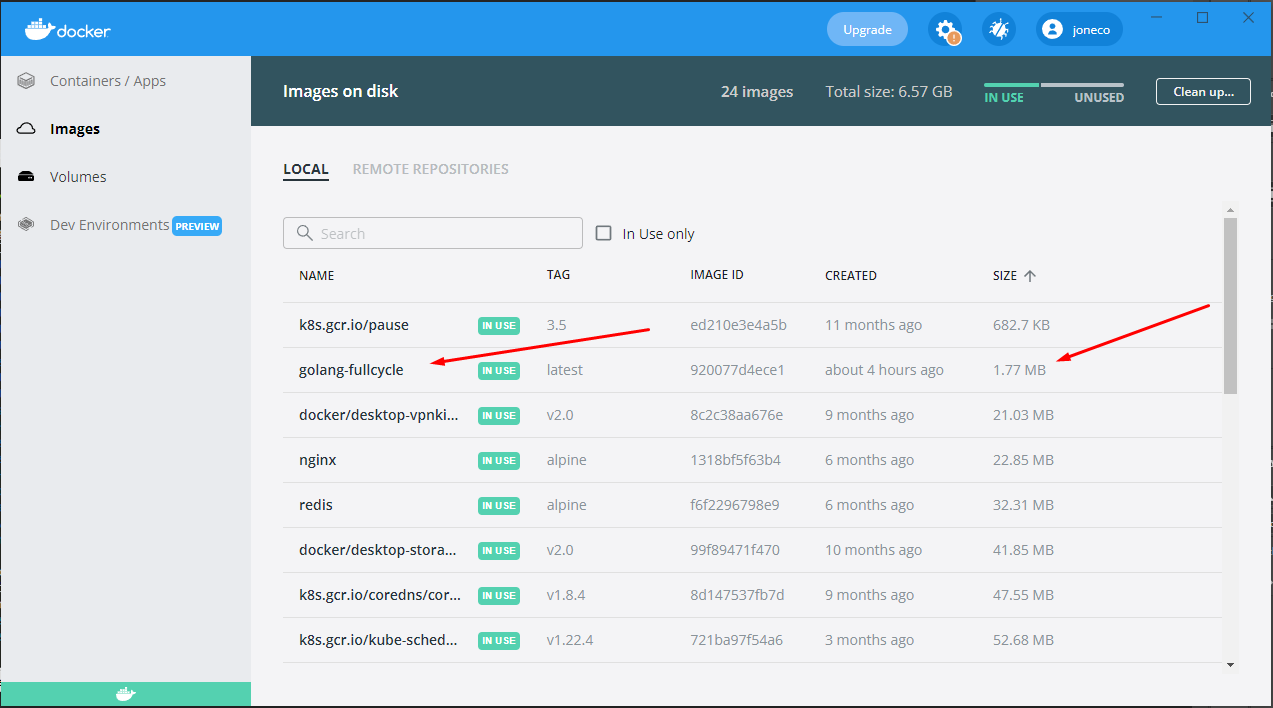Select the docker/desktop-vpnki... image row
Viewport: 1273px width, 708px height.
(752, 415)
